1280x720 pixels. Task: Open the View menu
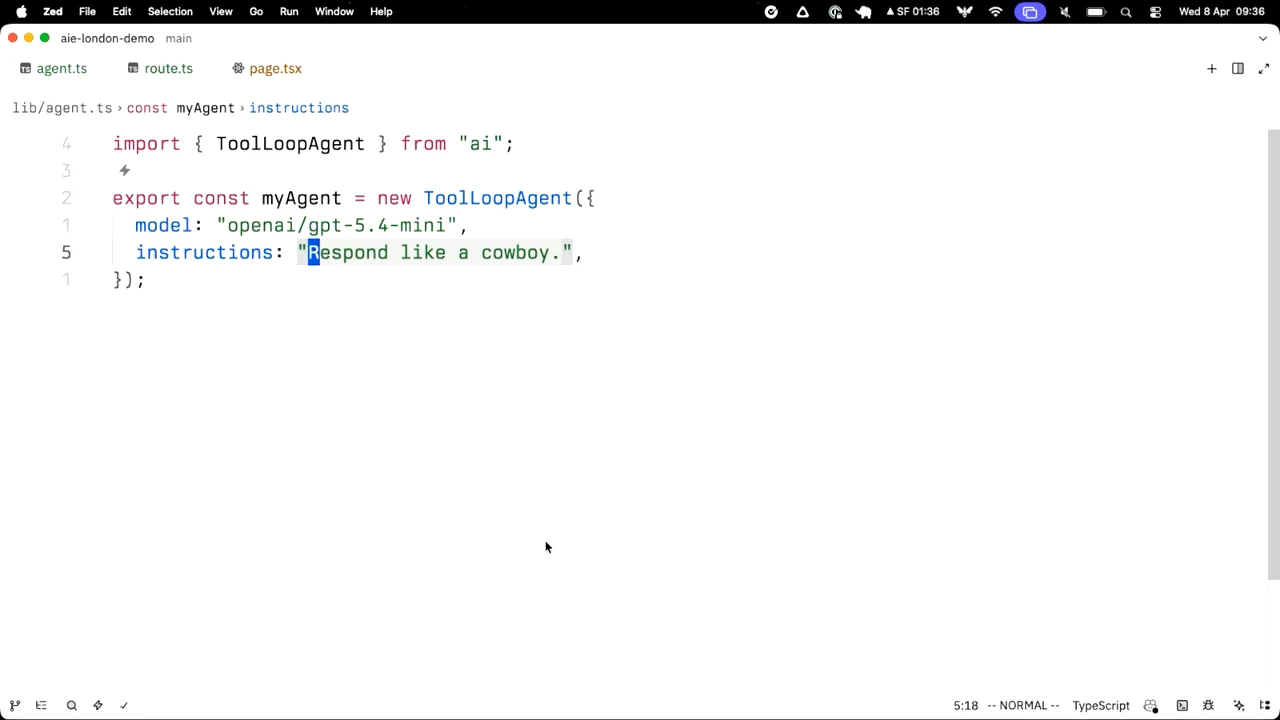tap(221, 12)
